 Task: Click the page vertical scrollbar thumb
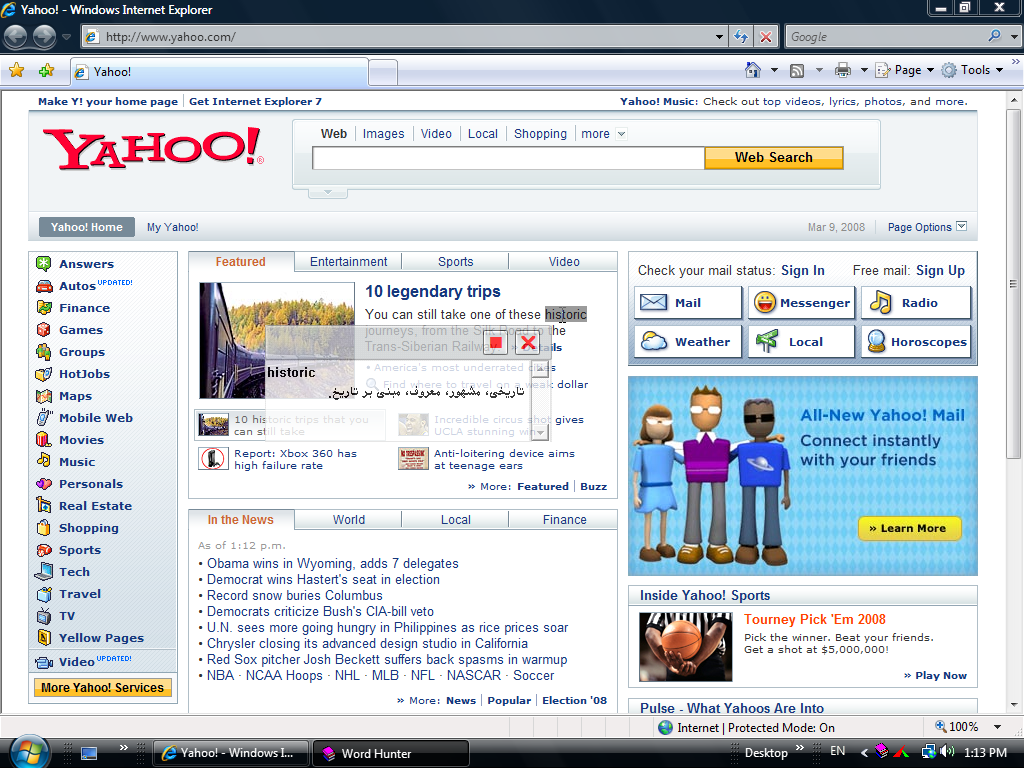(1013, 284)
